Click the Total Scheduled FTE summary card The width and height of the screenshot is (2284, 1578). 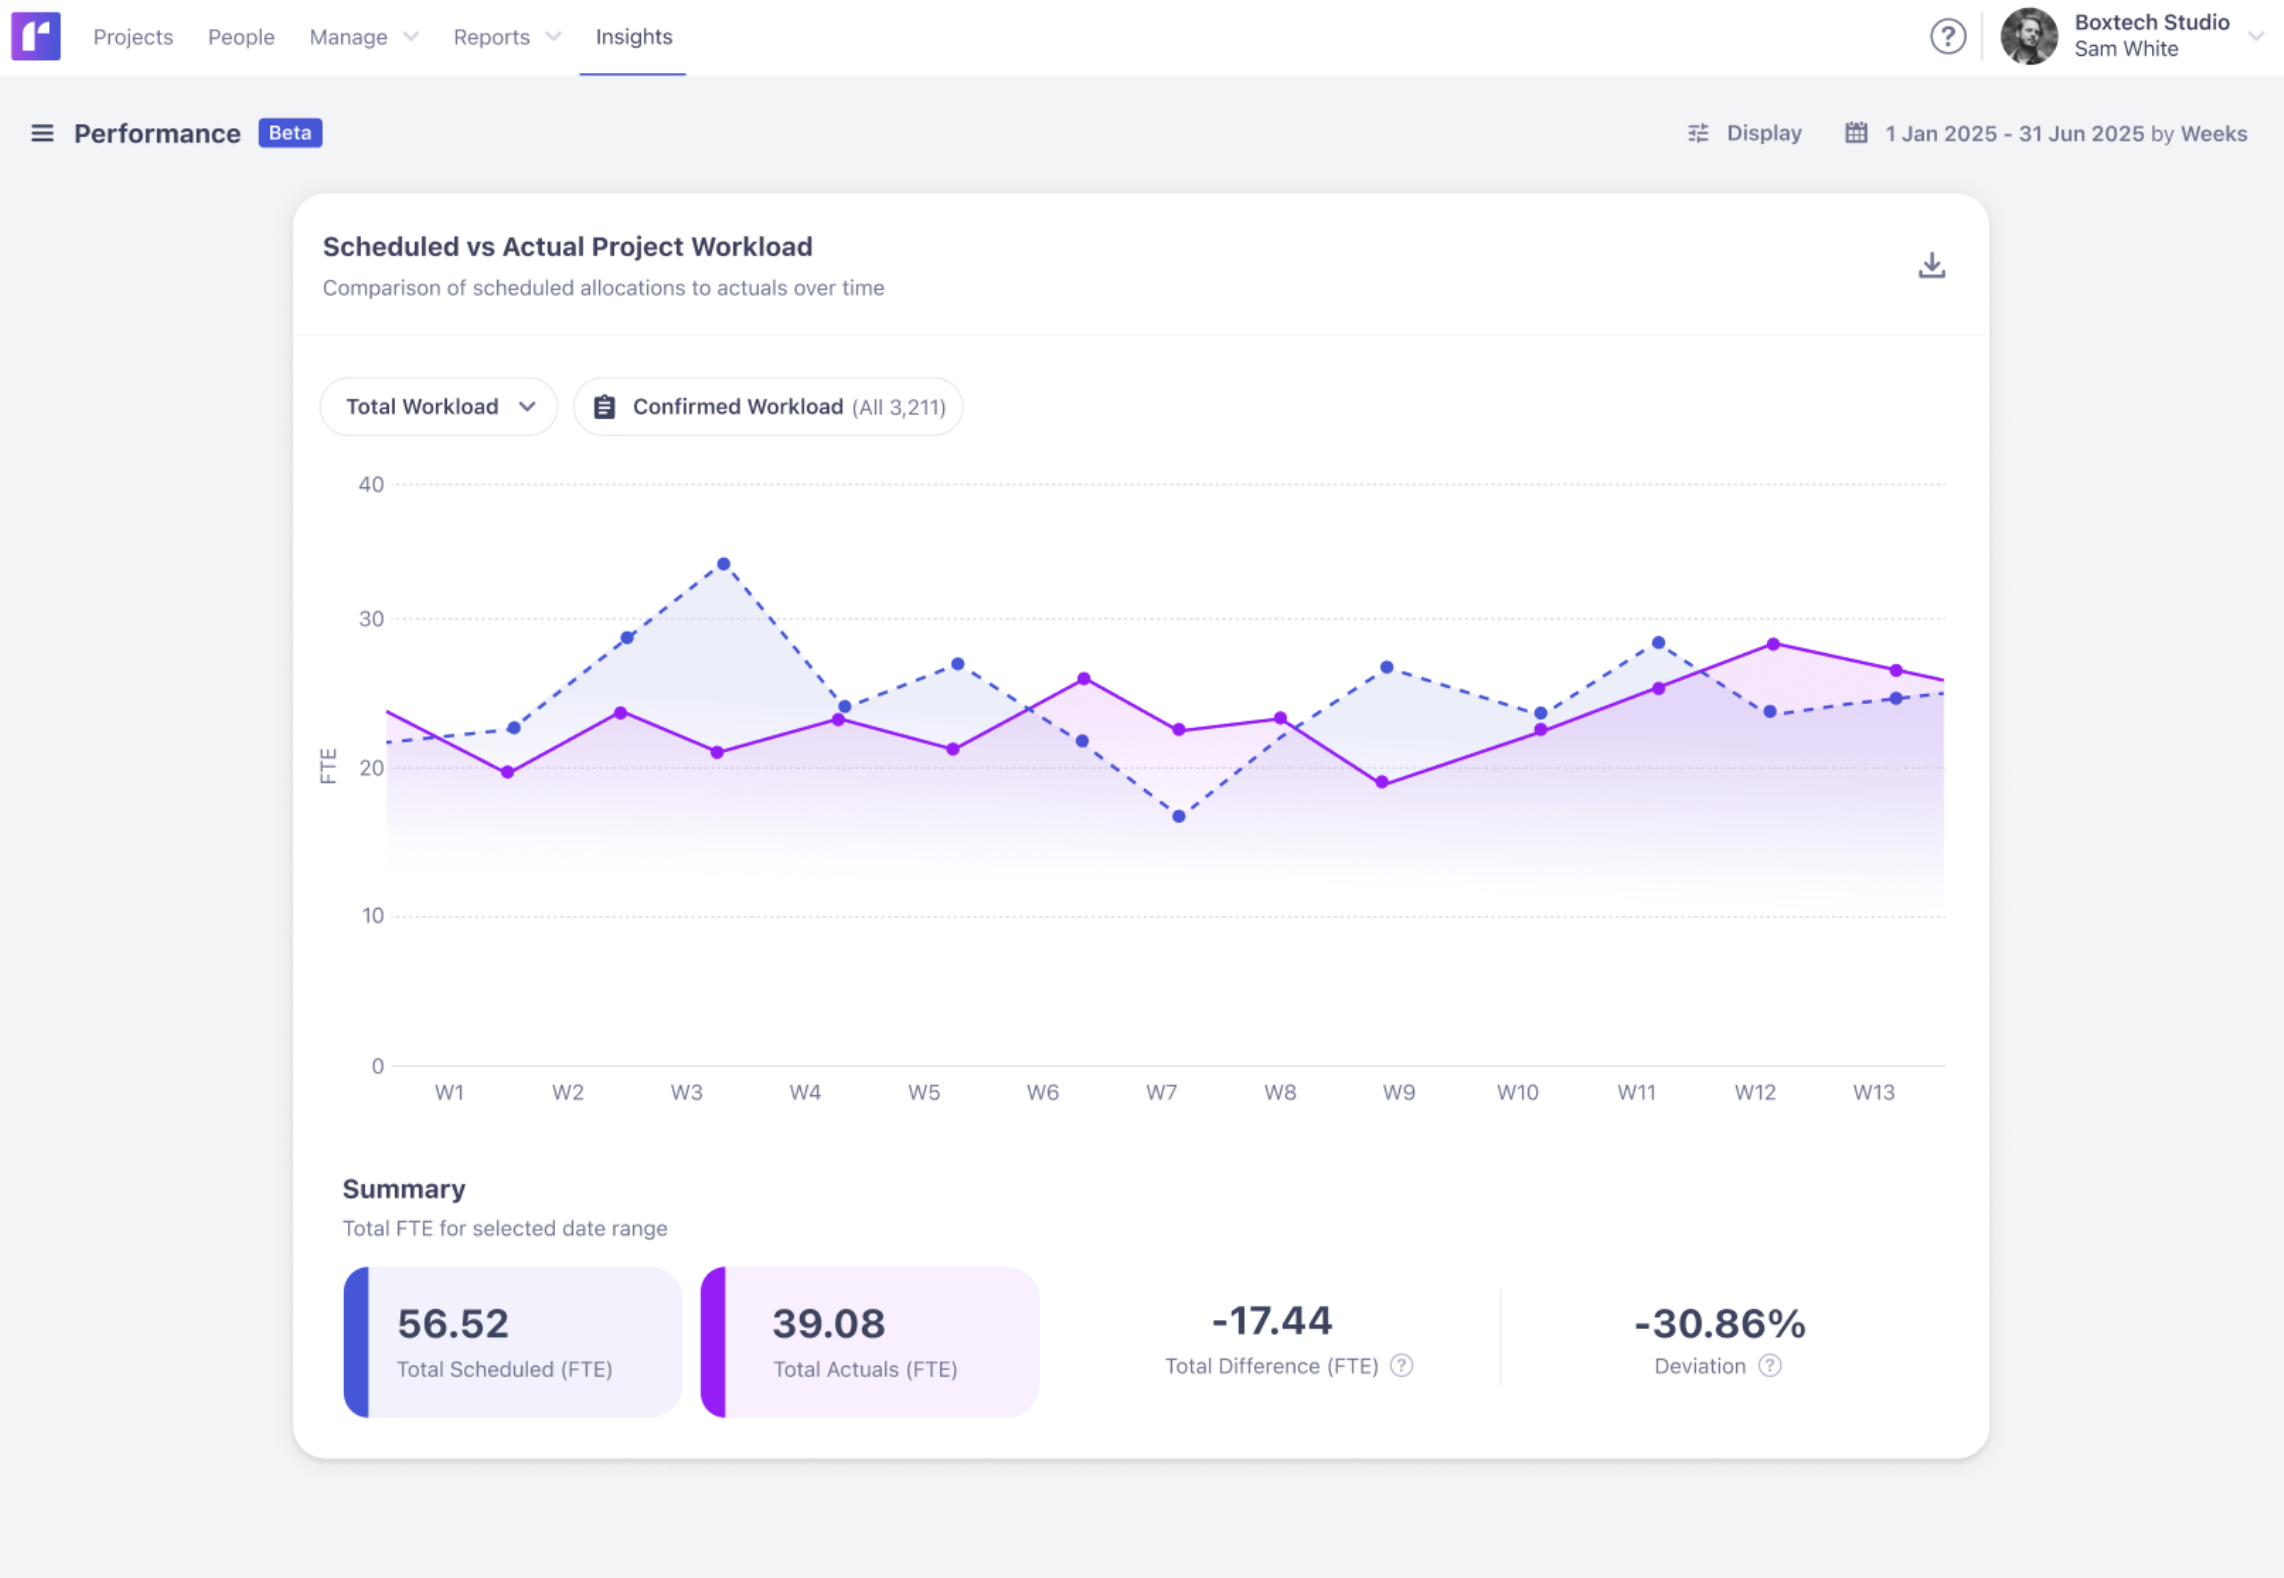(x=513, y=1342)
